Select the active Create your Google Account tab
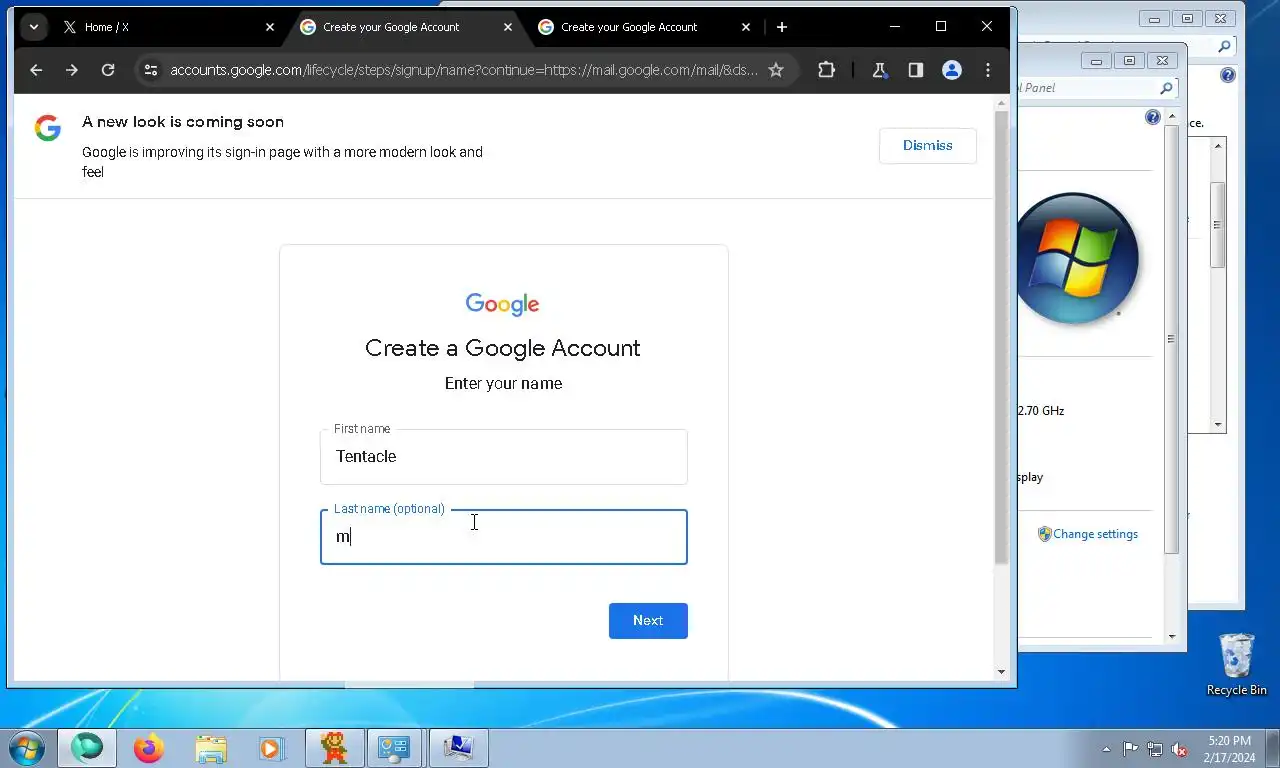The image size is (1280, 768). pyautogui.click(x=406, y=27)
